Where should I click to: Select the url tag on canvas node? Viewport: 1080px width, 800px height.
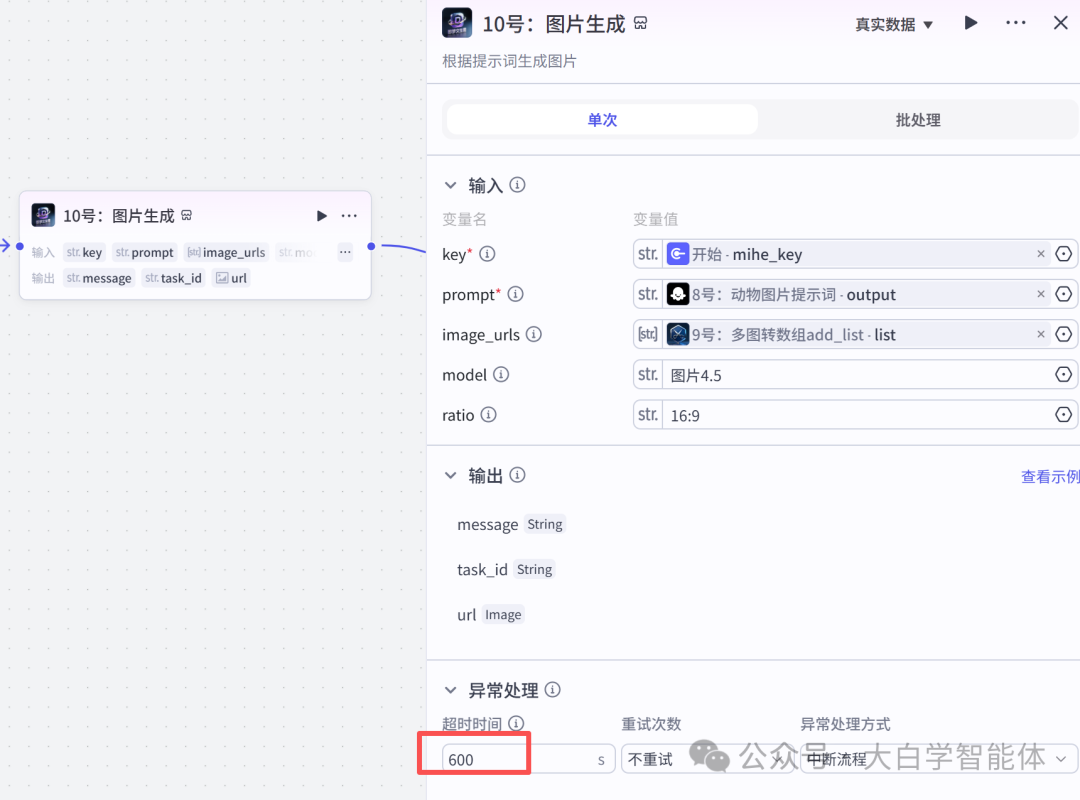(231, 278)
